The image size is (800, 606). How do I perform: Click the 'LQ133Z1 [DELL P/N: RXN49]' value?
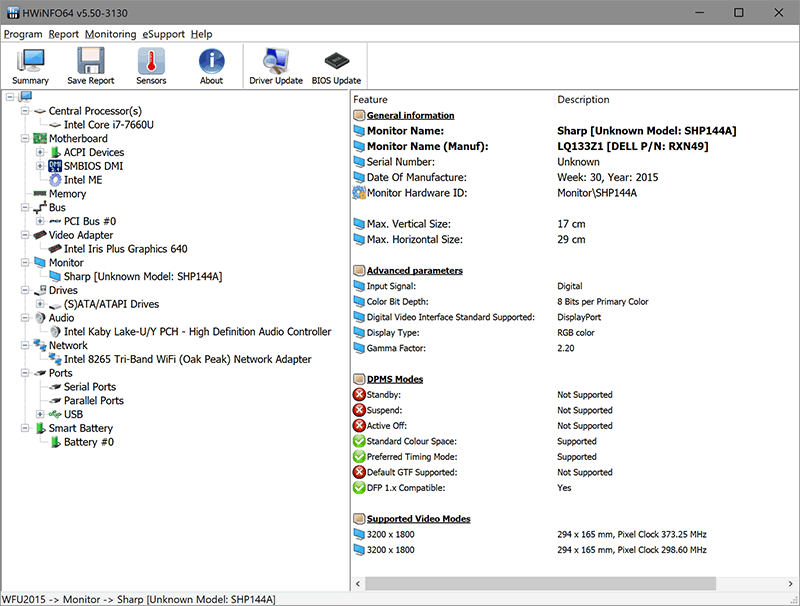pos(633,146)
